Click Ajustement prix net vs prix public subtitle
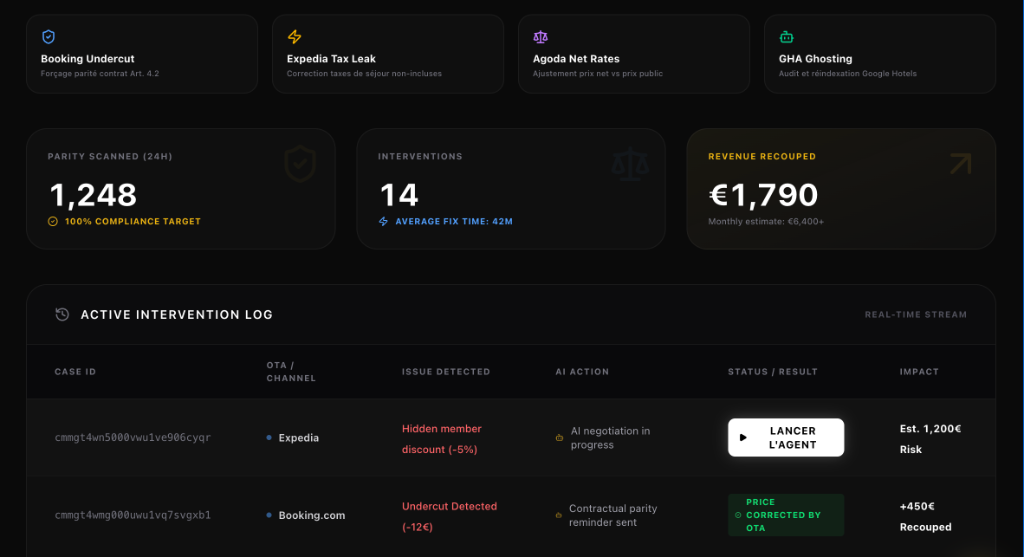The width and height of the screenshot is (1024, 557). 598,73
